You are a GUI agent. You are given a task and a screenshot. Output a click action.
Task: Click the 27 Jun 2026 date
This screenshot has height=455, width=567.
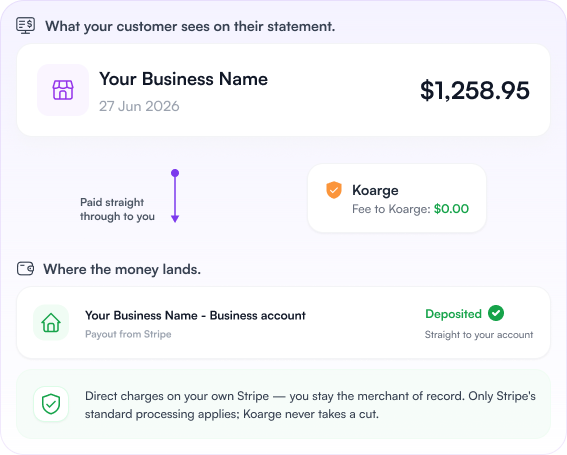[x=139, y=106]
